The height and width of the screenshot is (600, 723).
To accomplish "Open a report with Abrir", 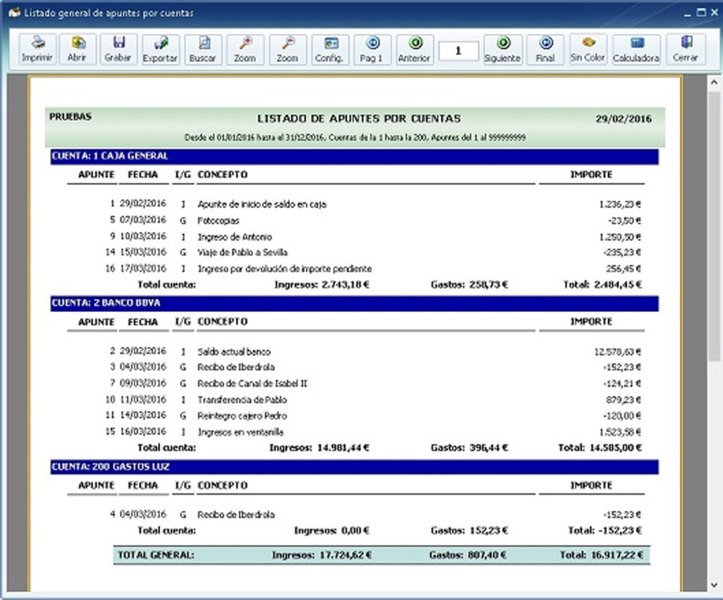I will click(77, 49).
